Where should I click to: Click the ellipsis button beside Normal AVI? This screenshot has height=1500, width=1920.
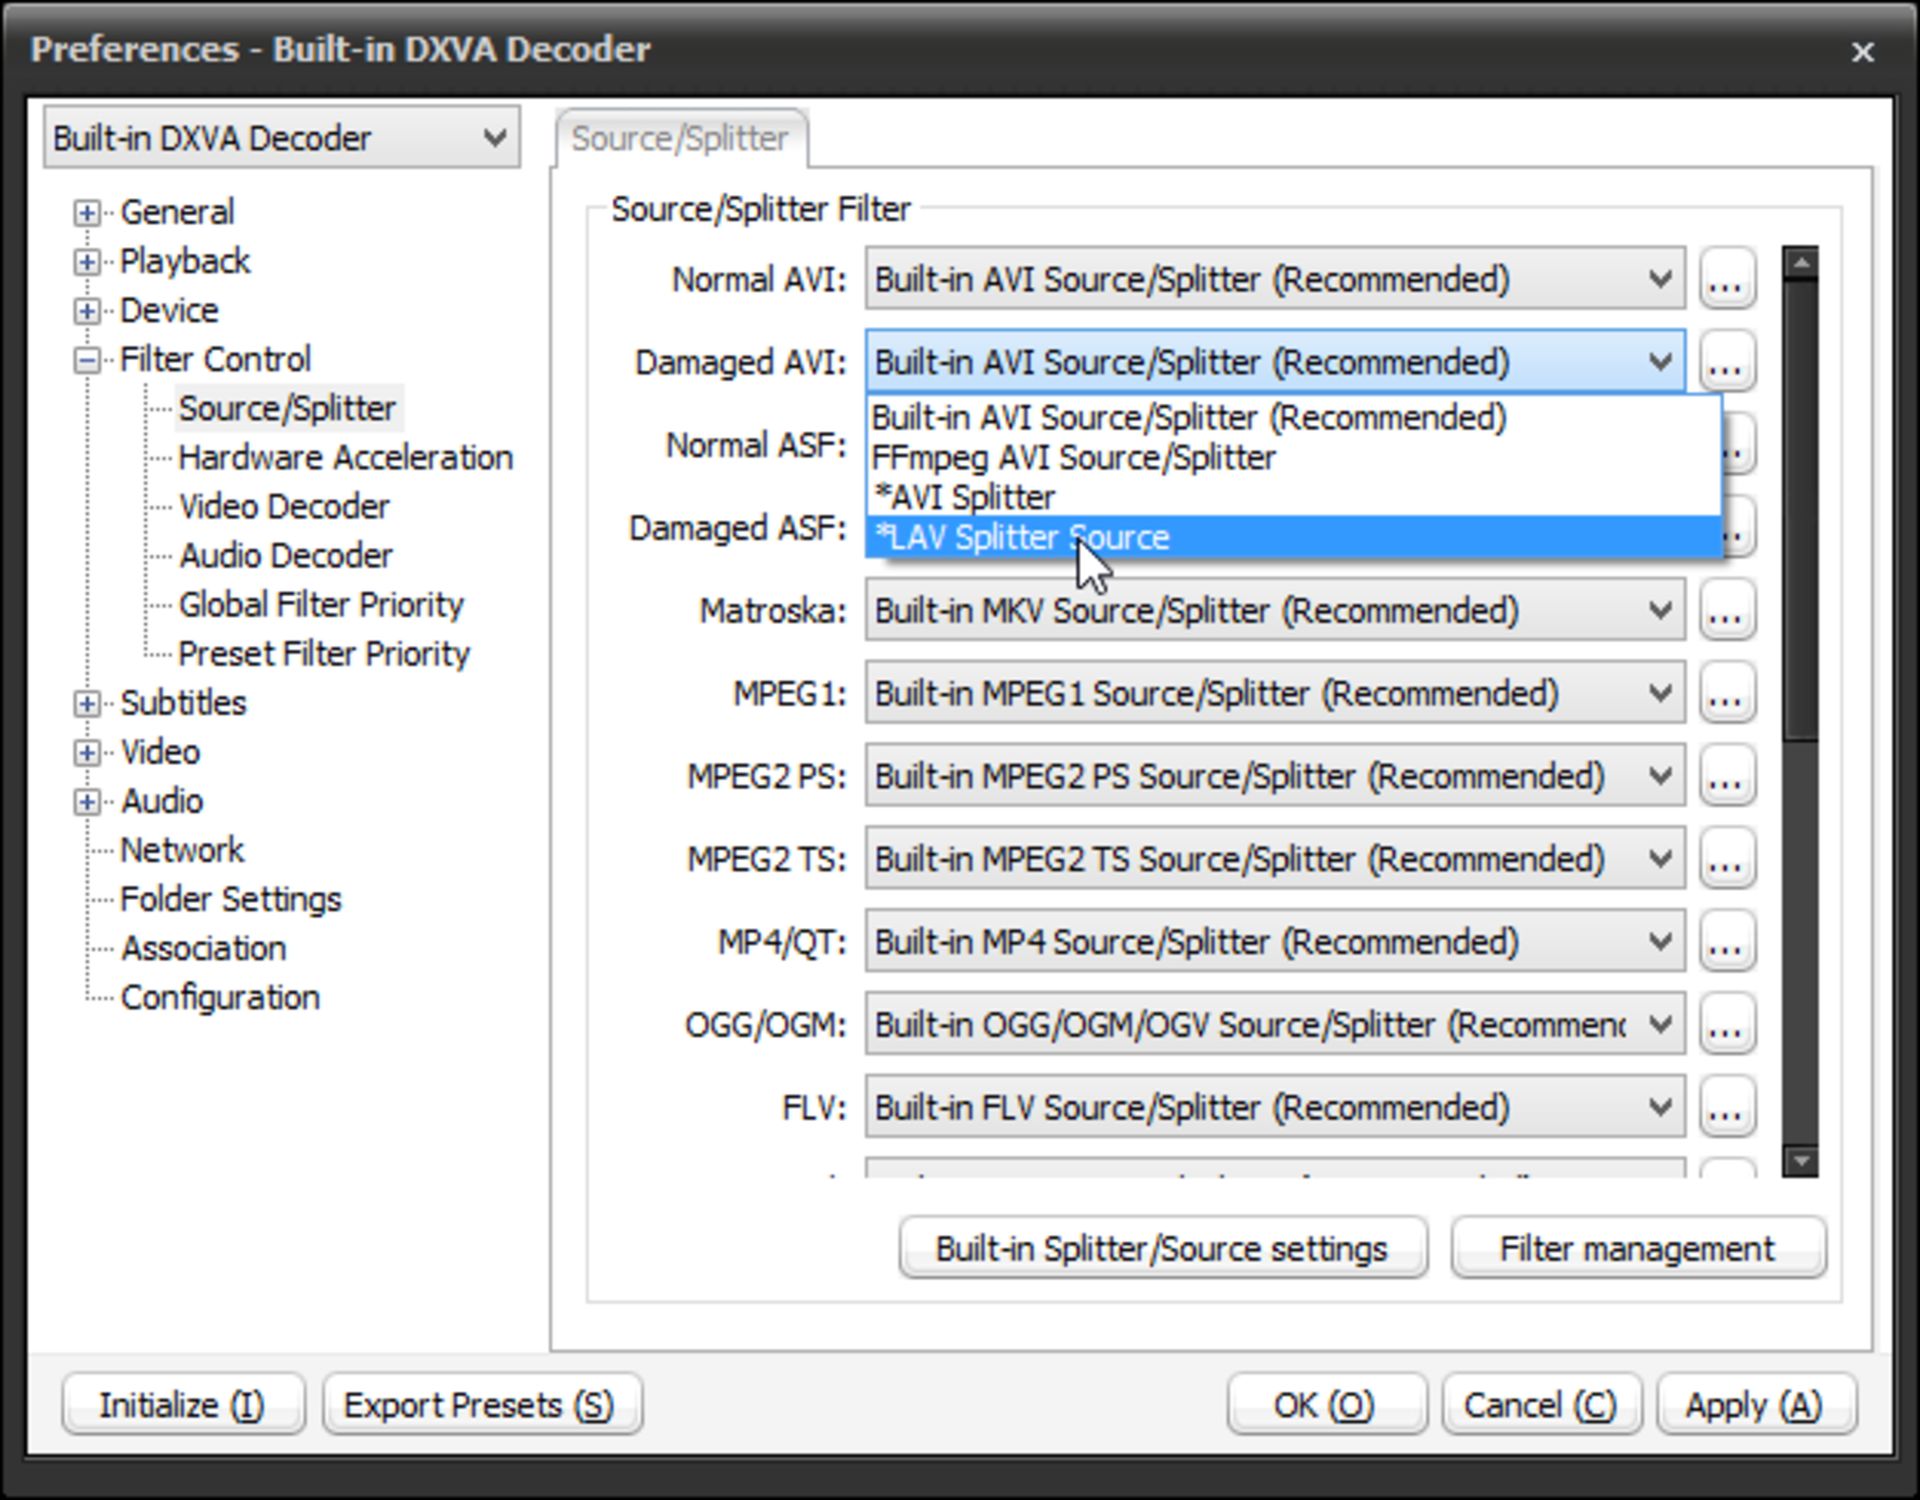tap(1726, 279)
